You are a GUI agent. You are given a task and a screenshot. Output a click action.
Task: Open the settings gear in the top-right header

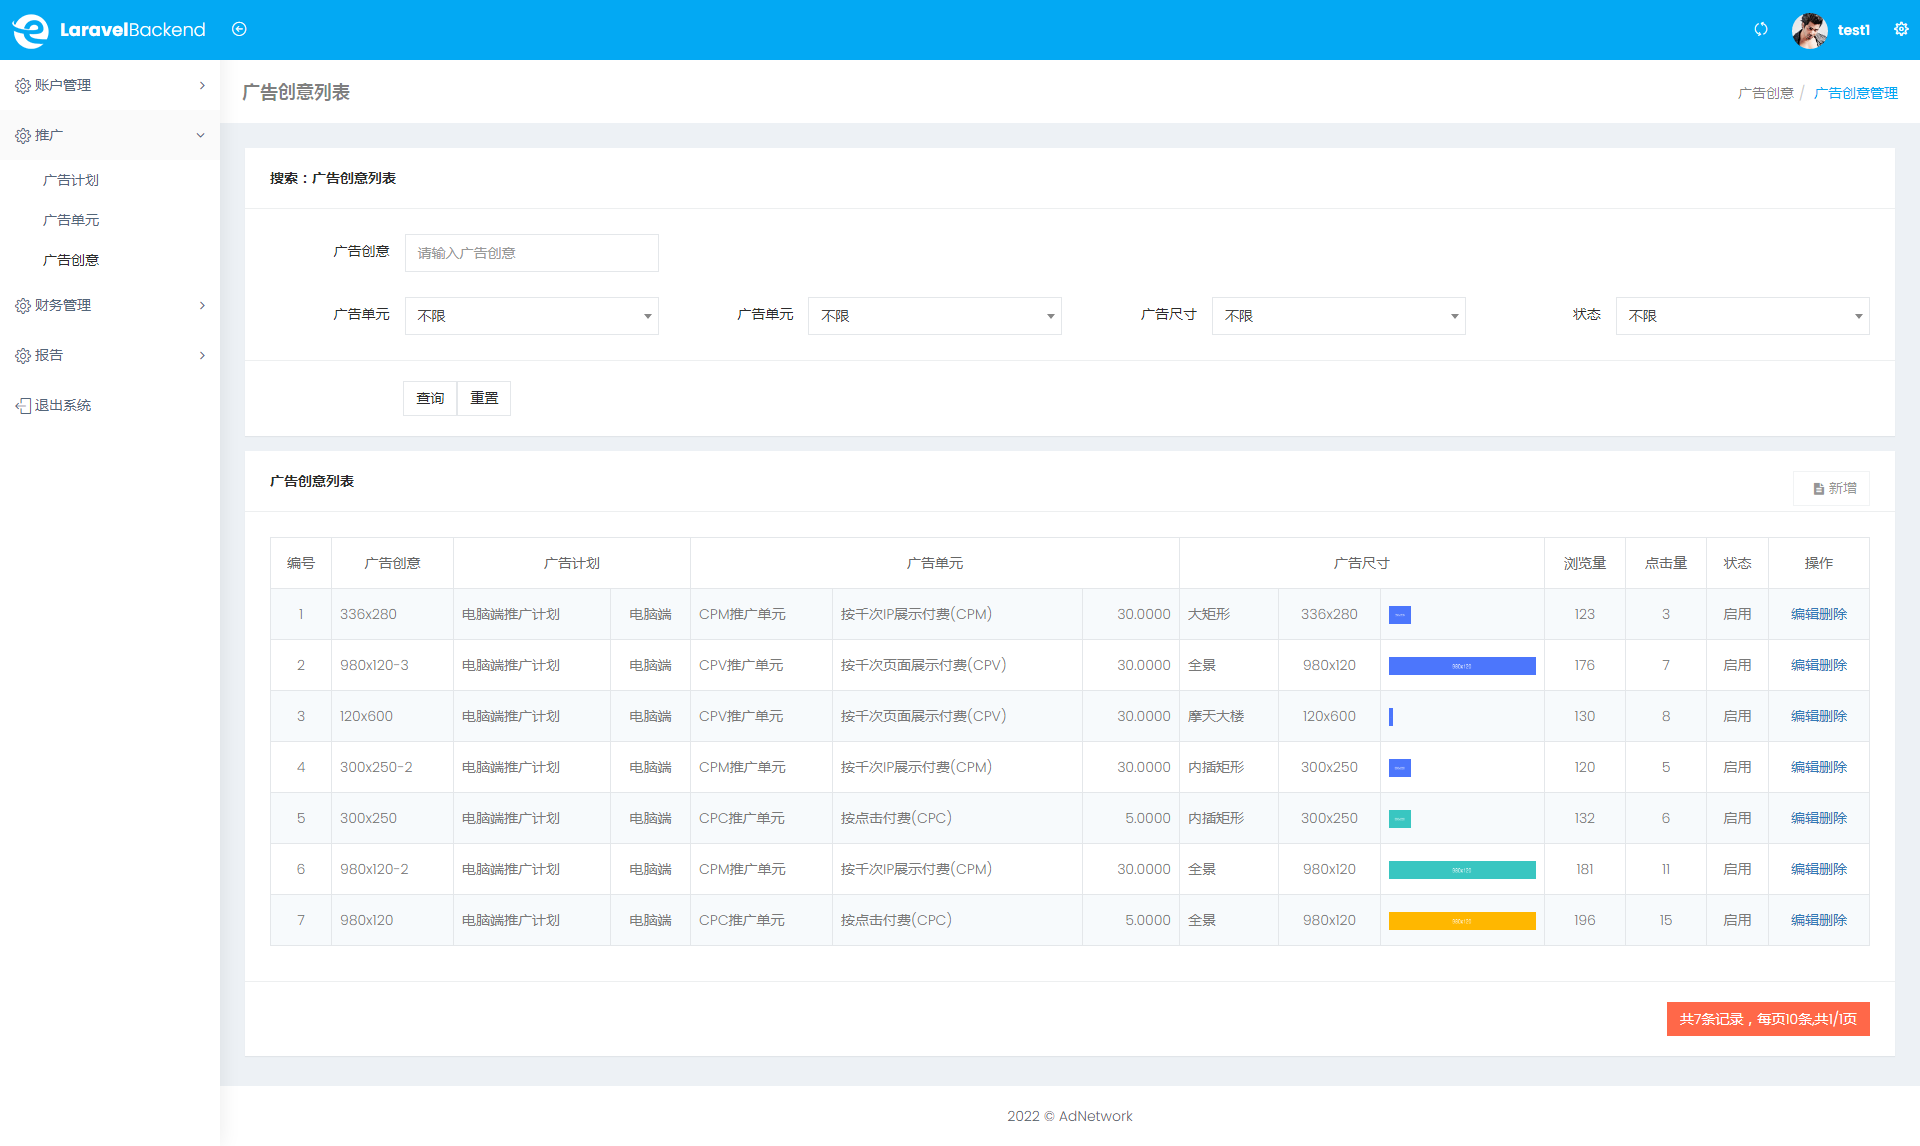(1901, 29)
